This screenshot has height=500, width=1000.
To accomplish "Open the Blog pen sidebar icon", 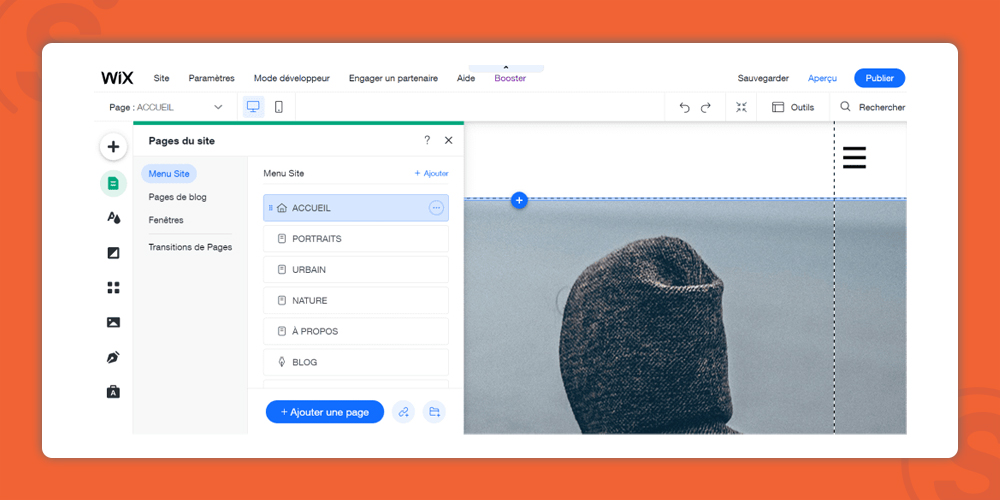I will tap(114, 357).
